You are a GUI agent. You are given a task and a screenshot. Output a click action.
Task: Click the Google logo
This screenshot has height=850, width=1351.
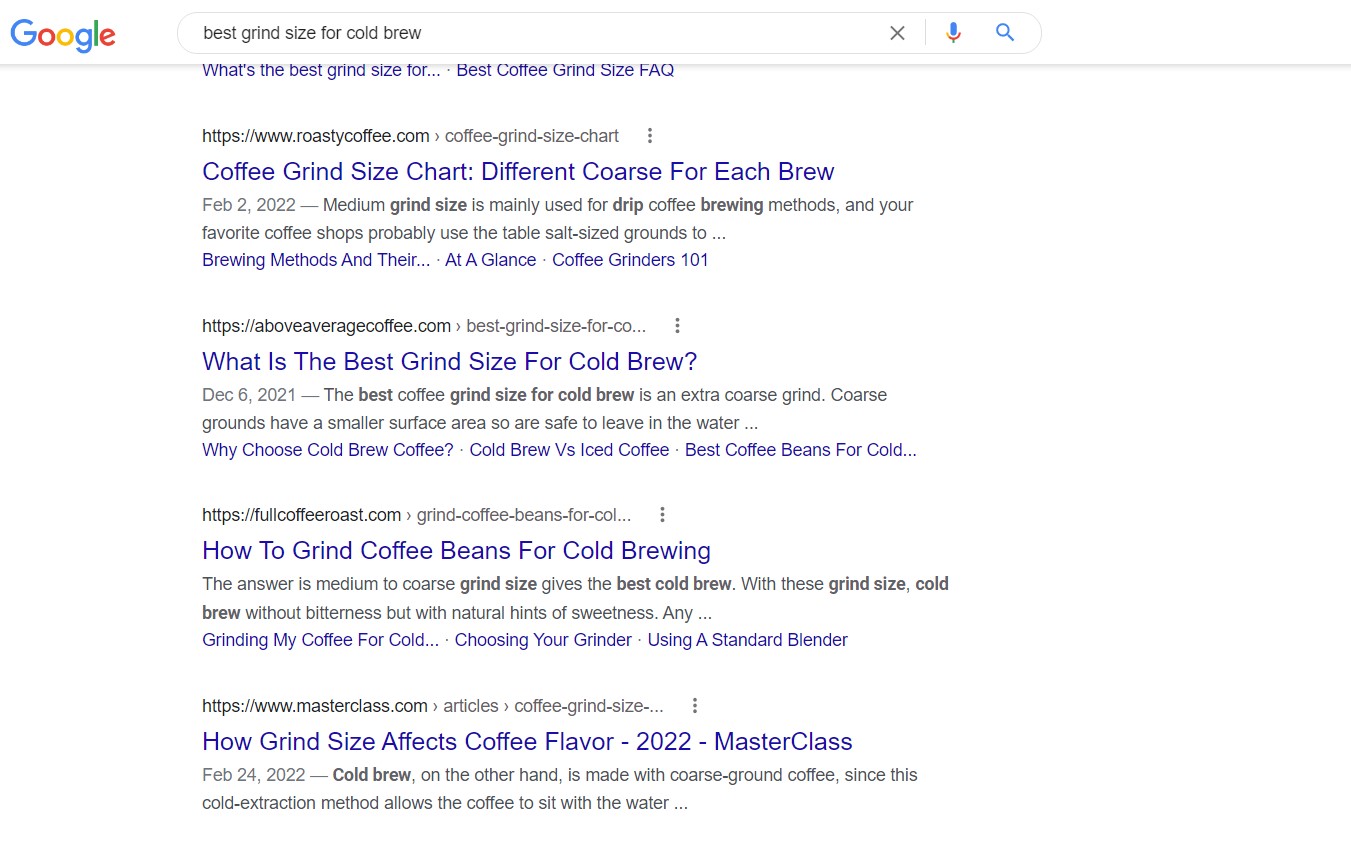tap(63, 34)
